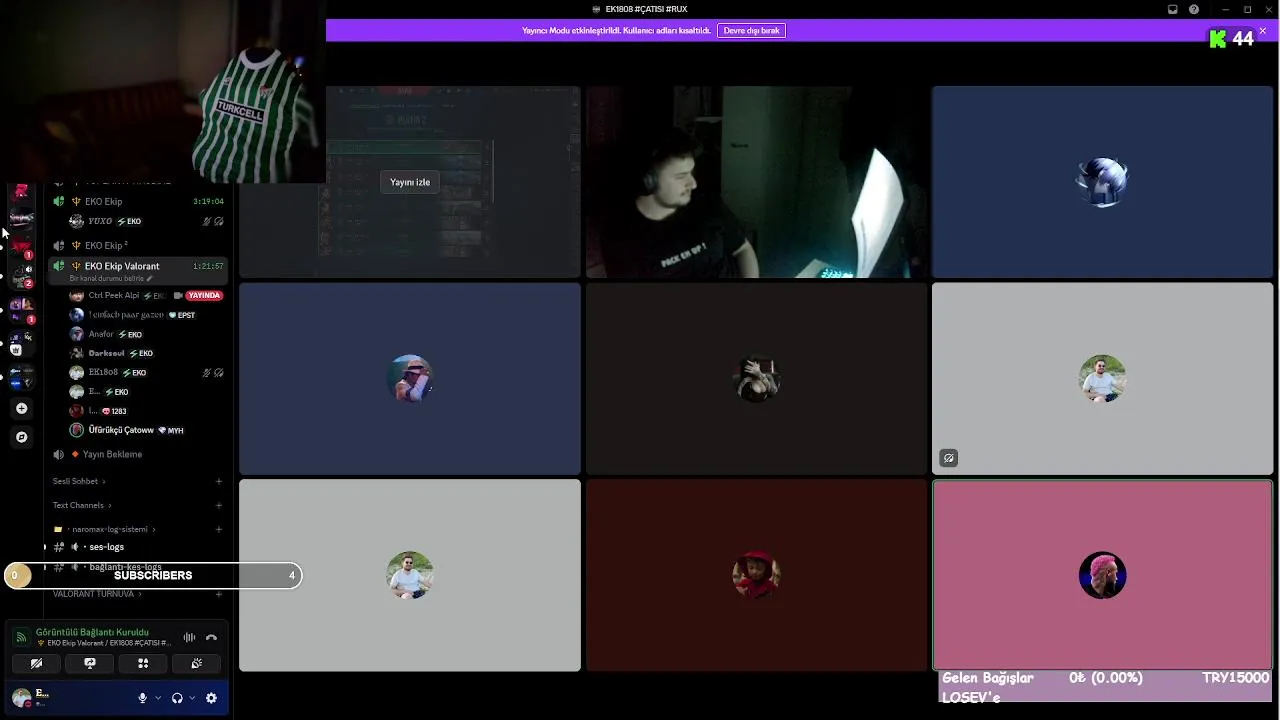Focus the blue-orb avatar participant tile
The height and width of the screenshot is (720, 1280).
point(1103,181)
